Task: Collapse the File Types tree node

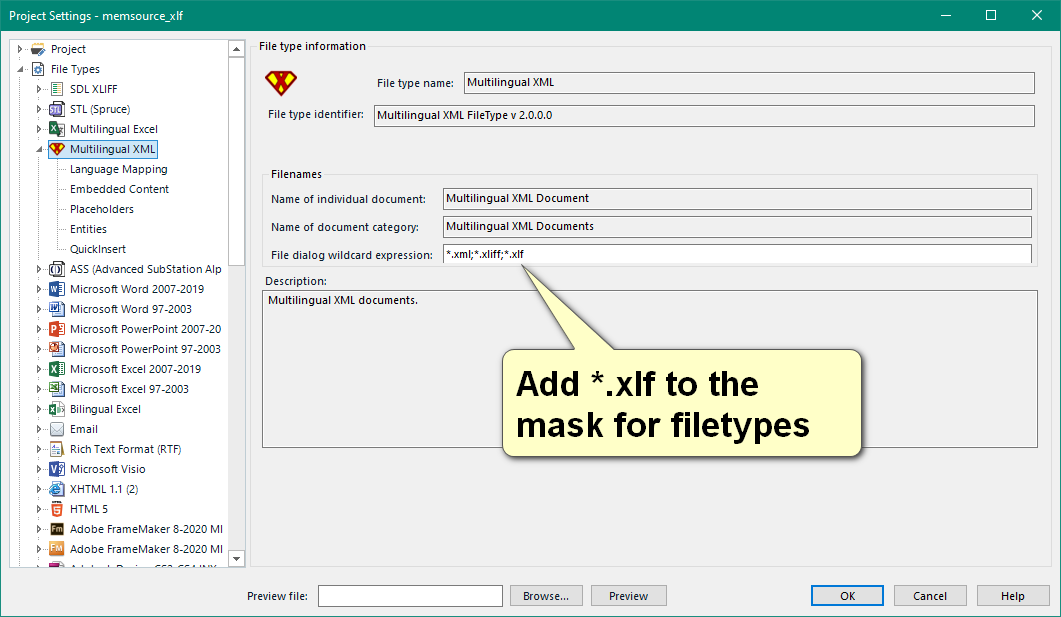Action: (x=20, y=69)
